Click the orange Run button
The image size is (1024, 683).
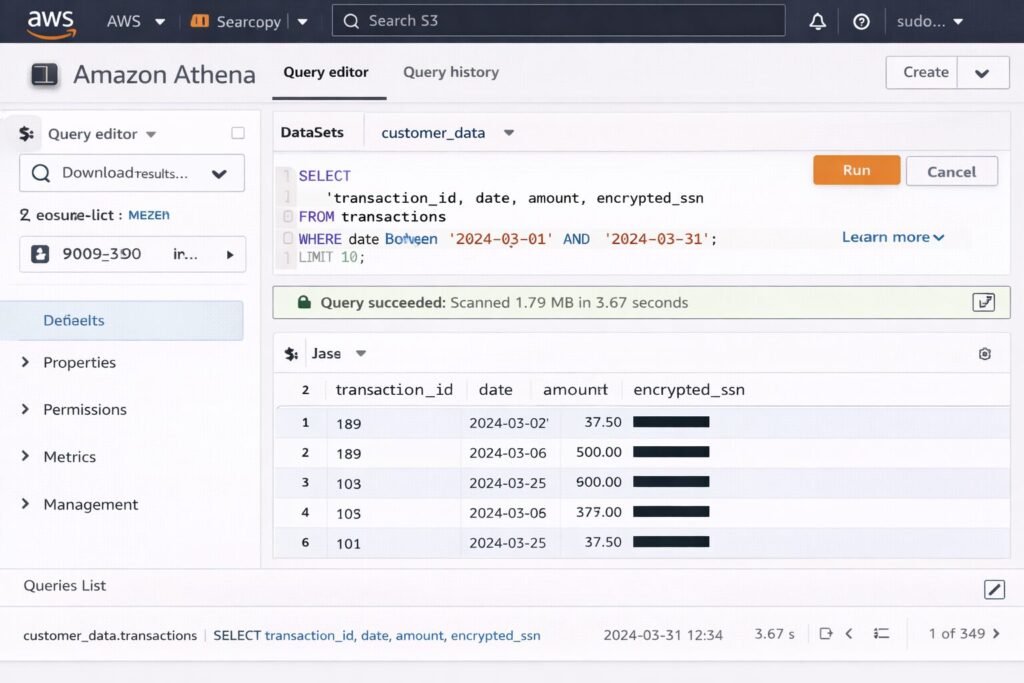pyautogui.click(x=856, y=170)
